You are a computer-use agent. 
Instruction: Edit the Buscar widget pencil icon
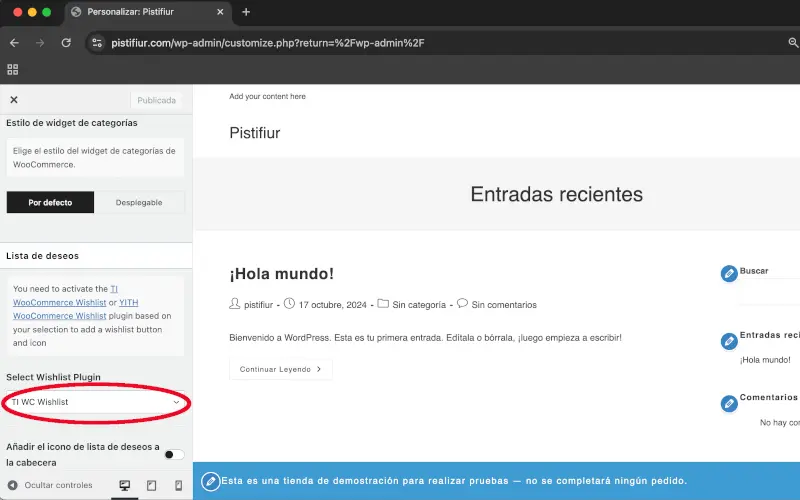[729, 273]
